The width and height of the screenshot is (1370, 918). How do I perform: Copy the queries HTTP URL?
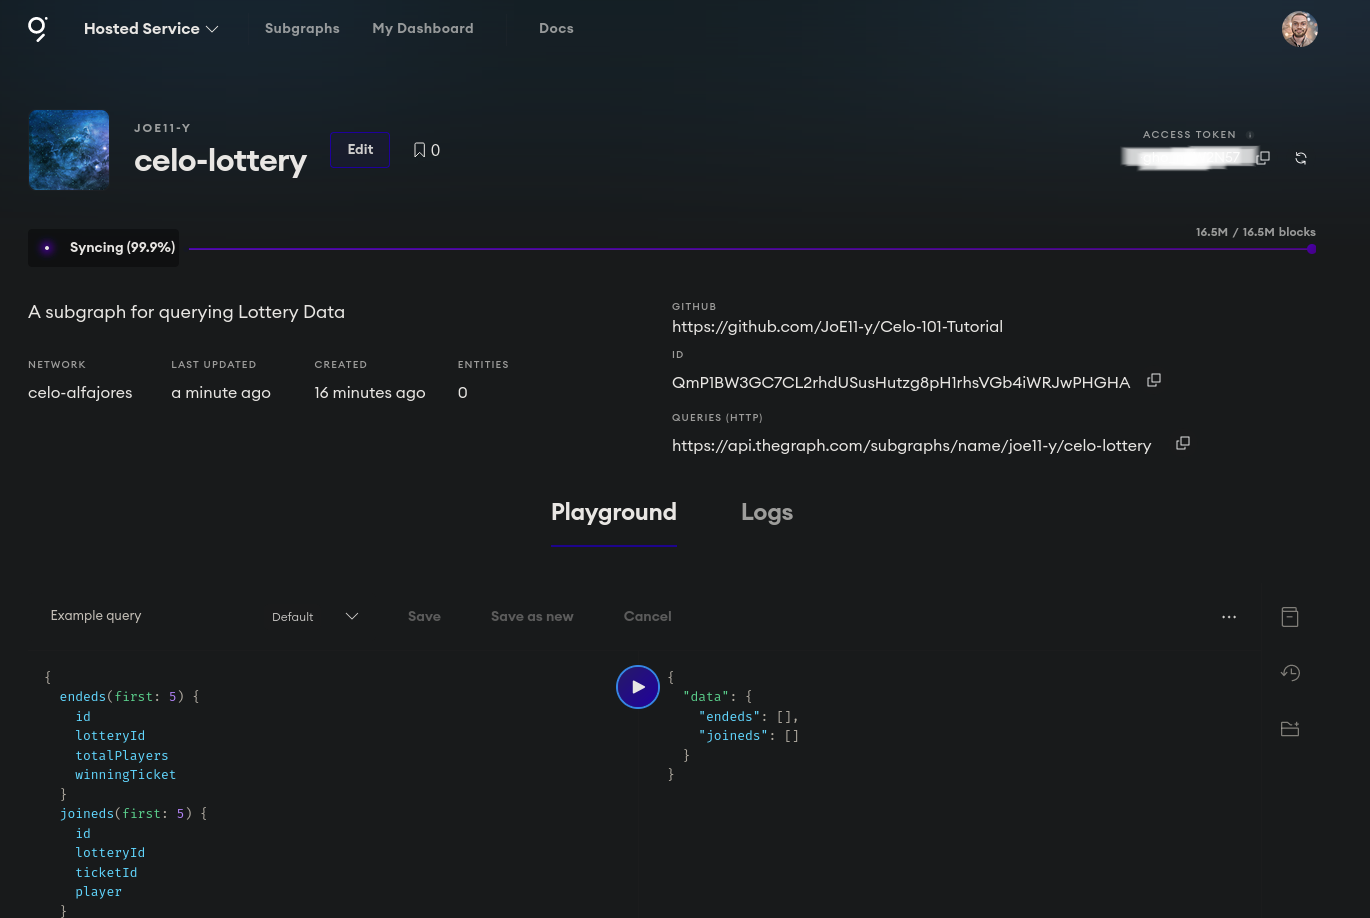click(x=1182, y=443)
